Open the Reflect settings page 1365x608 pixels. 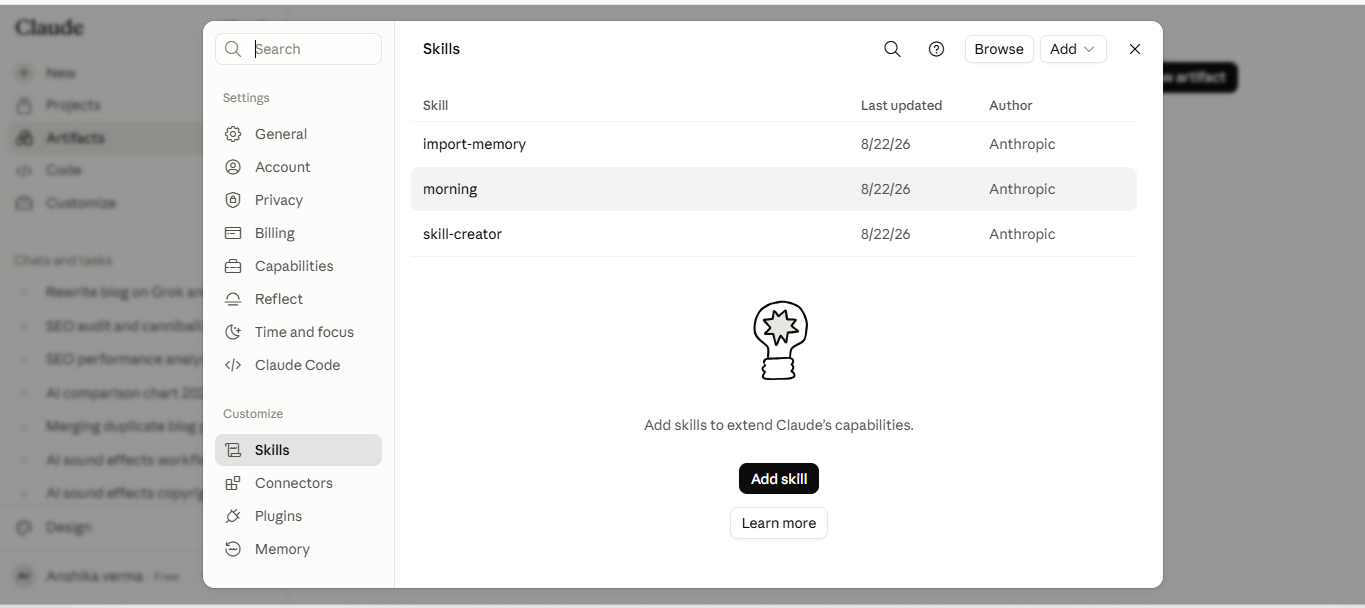point(298,299)
